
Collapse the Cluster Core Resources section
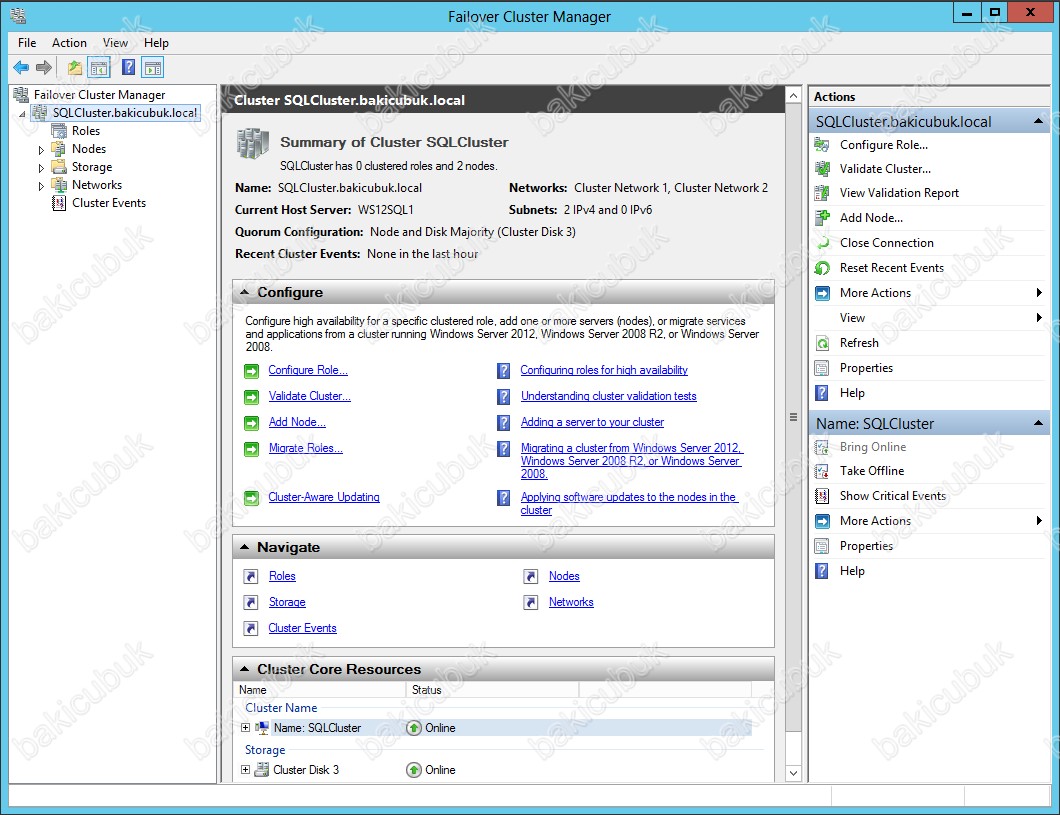pos(244,669)
